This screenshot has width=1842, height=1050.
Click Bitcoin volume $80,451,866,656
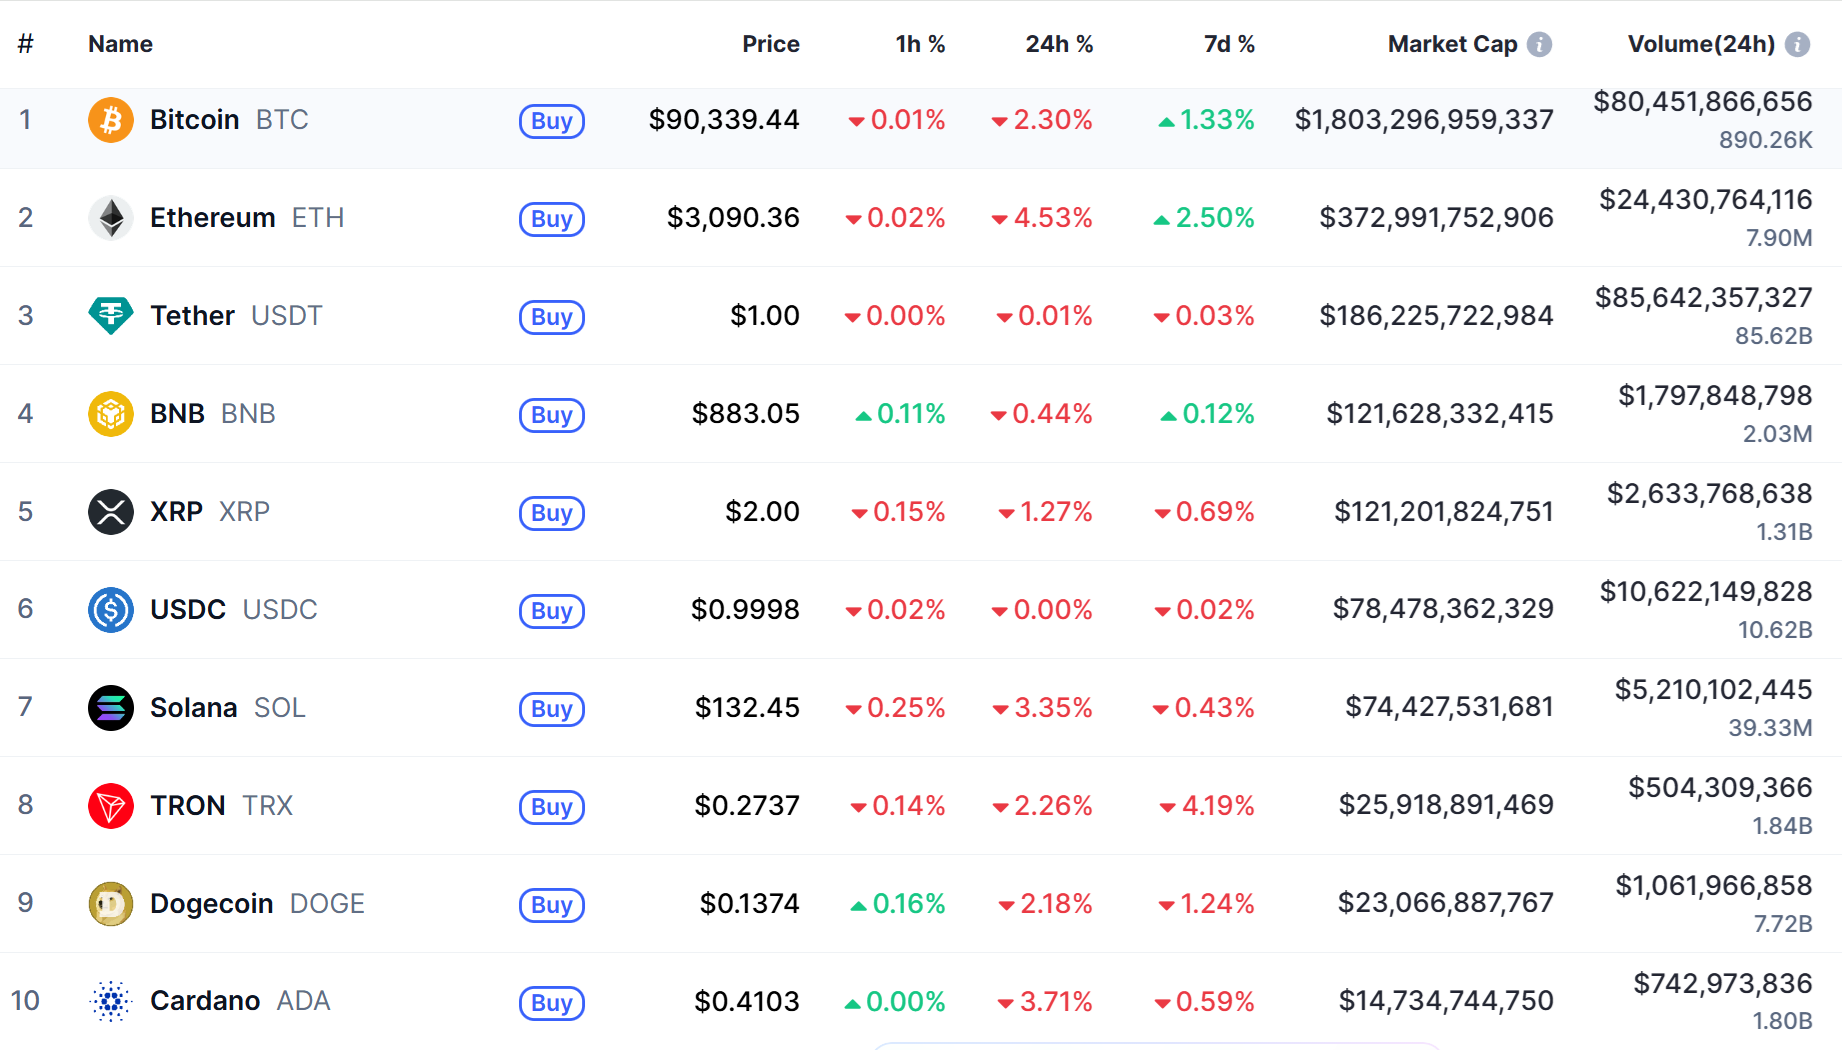point(1703,102)
